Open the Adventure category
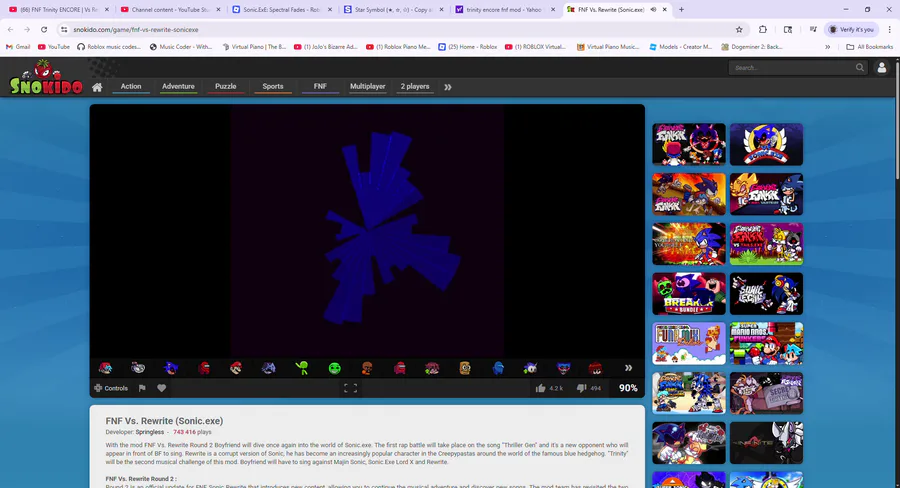The width and height of the screenshot is (900, 488). point(178,87)
